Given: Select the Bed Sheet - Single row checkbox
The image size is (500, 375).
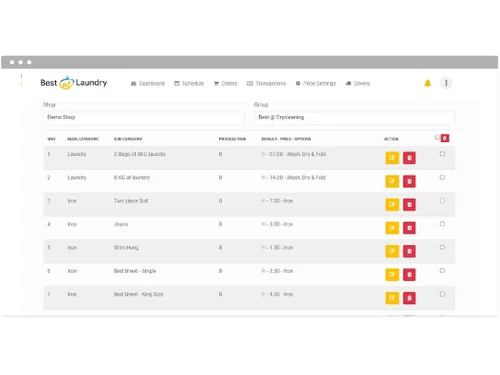Looking at the screenshot, I should (x=442, y=270).
